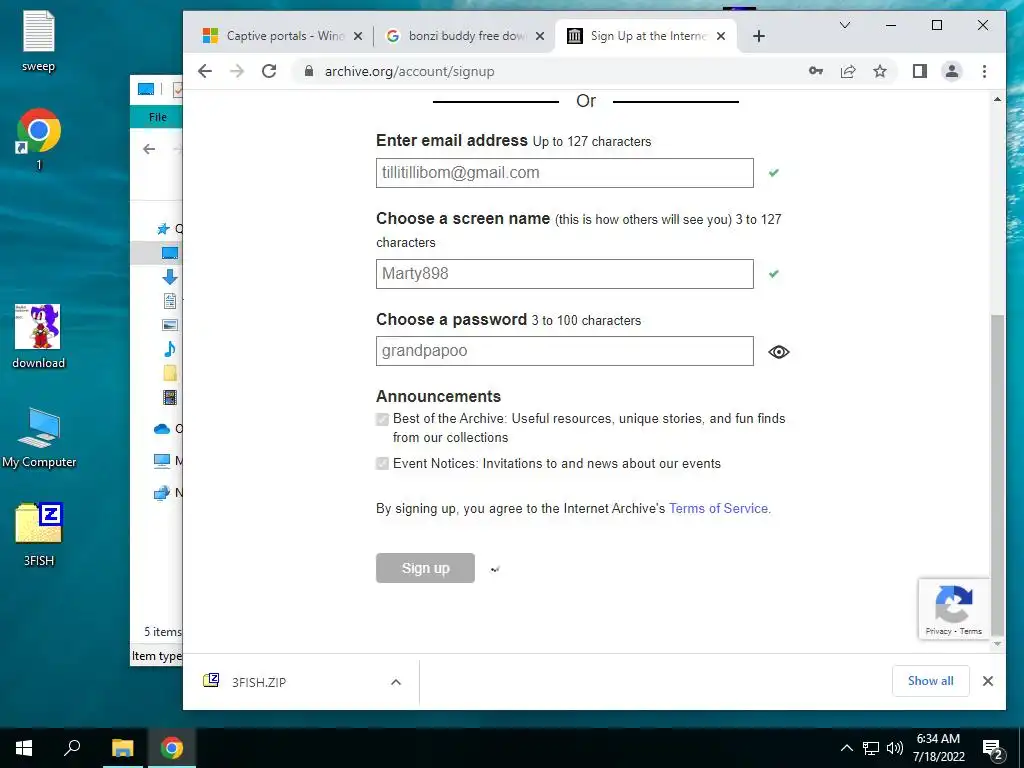Go back to previous page in Chrome
This screenshot has height=768, width=1024.
(205, 71)
